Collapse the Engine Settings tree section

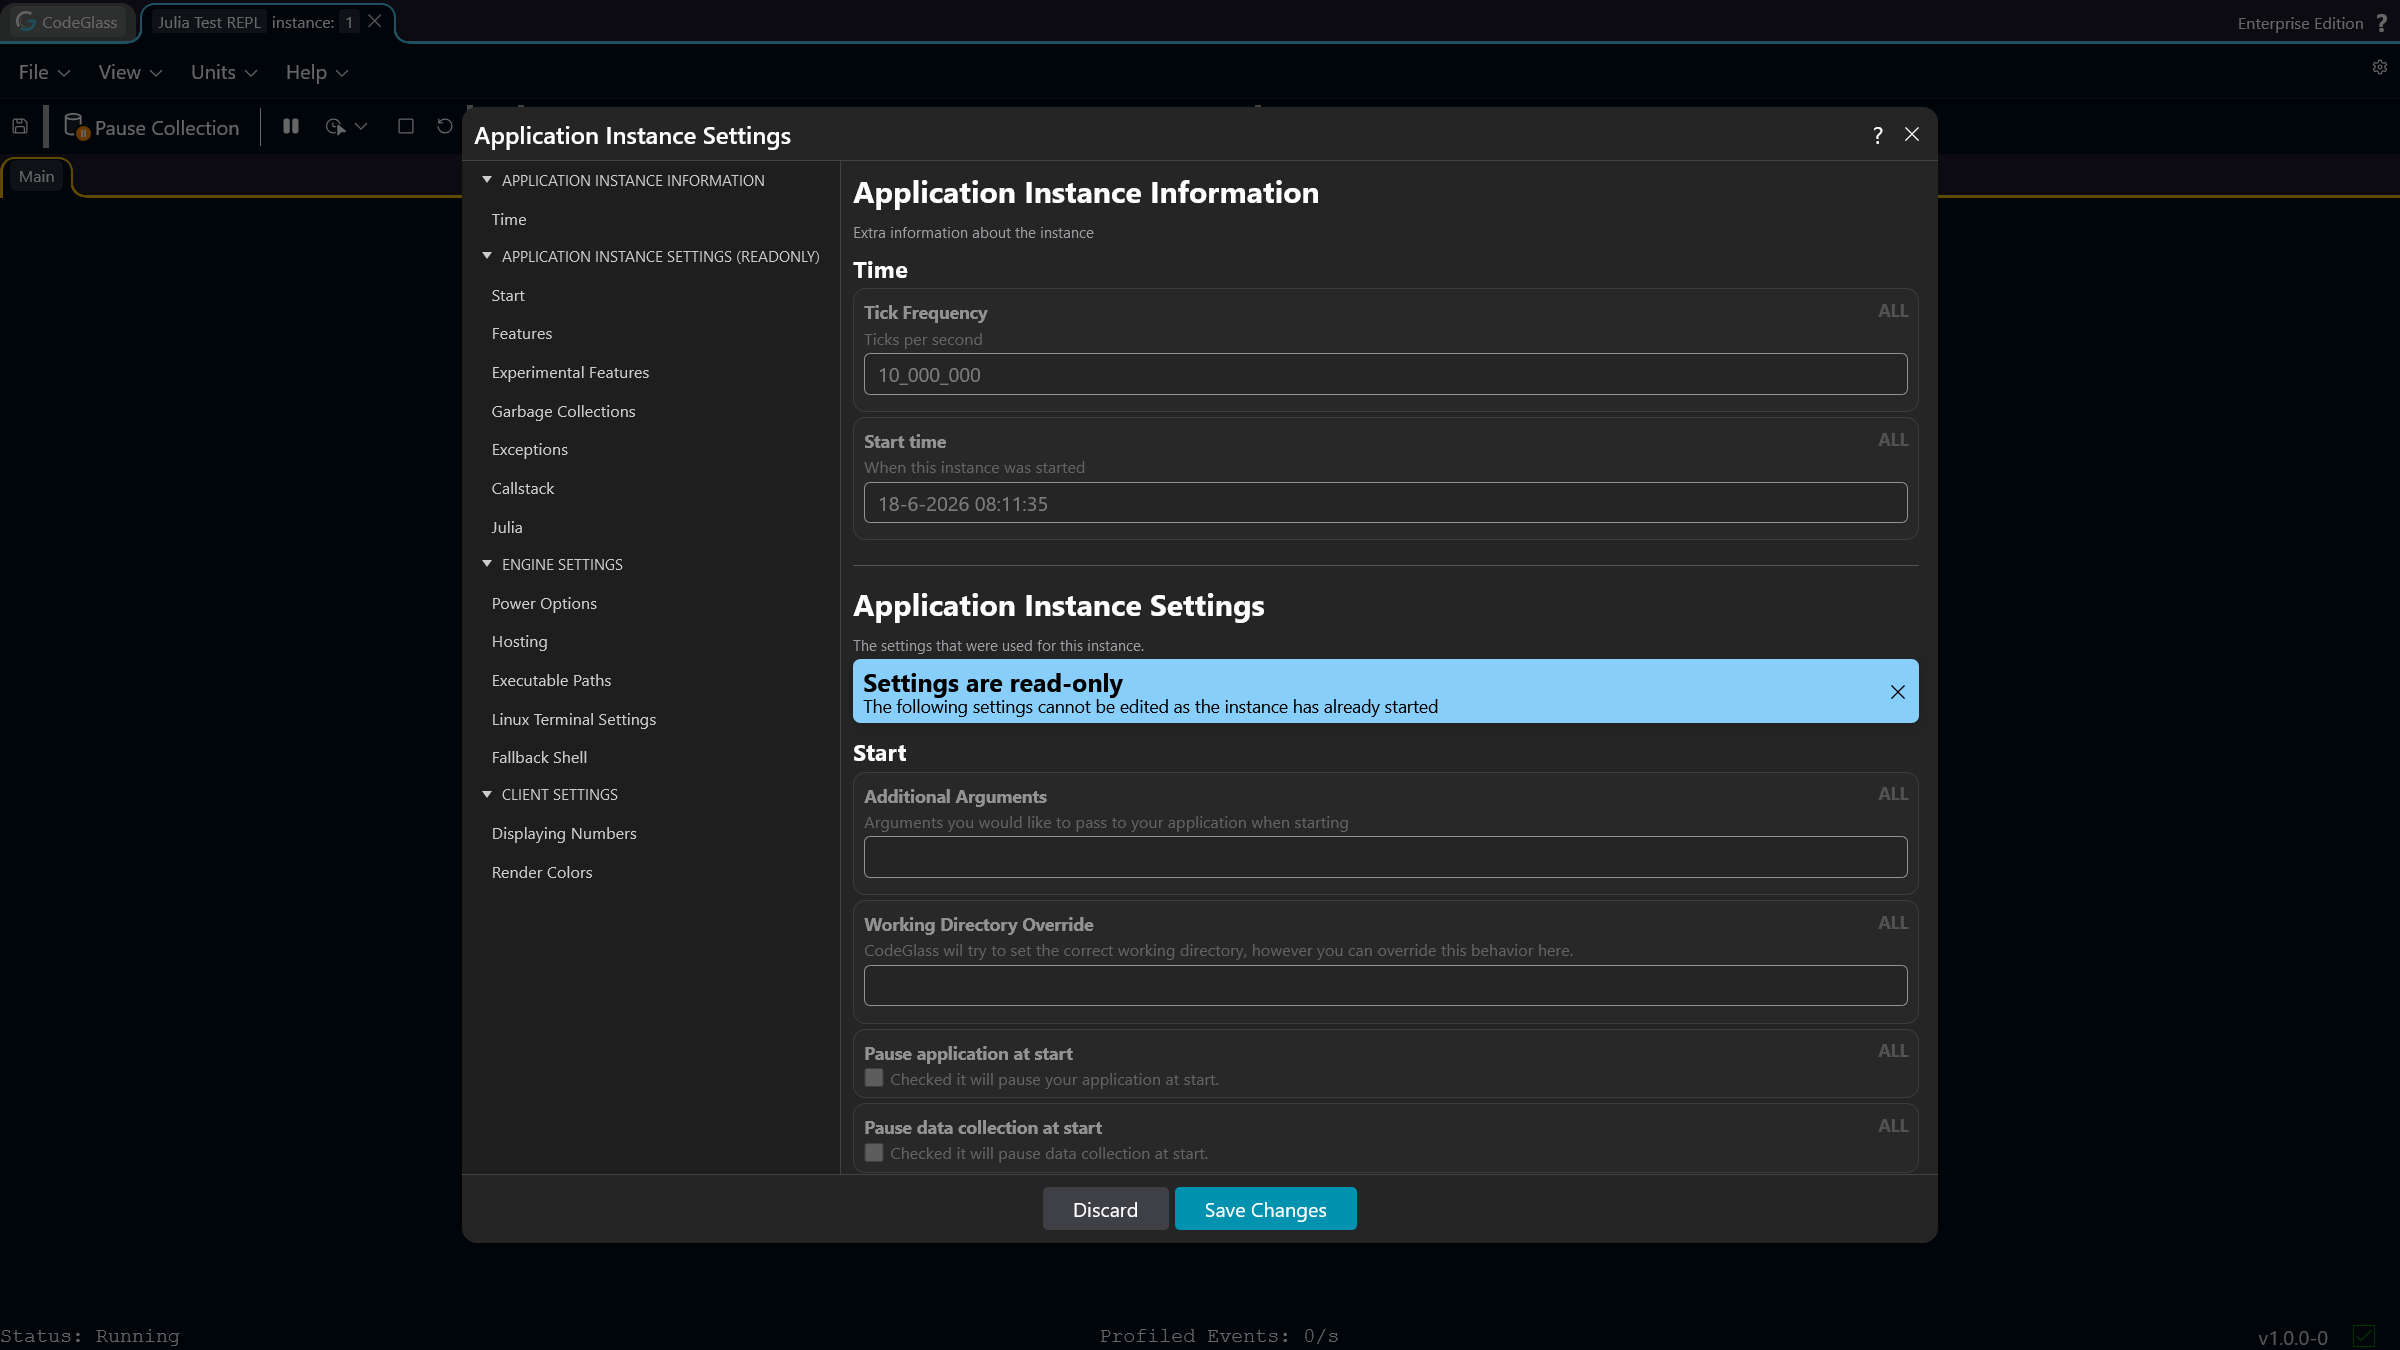click(487, 564)
